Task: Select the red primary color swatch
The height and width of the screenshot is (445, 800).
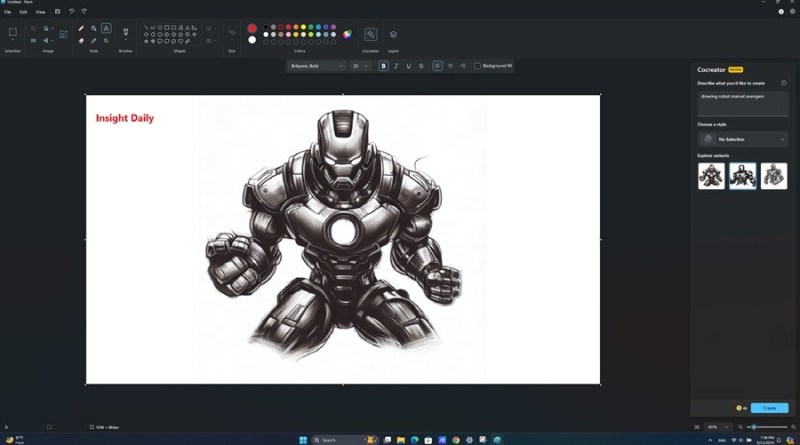Action: (252, 28)
